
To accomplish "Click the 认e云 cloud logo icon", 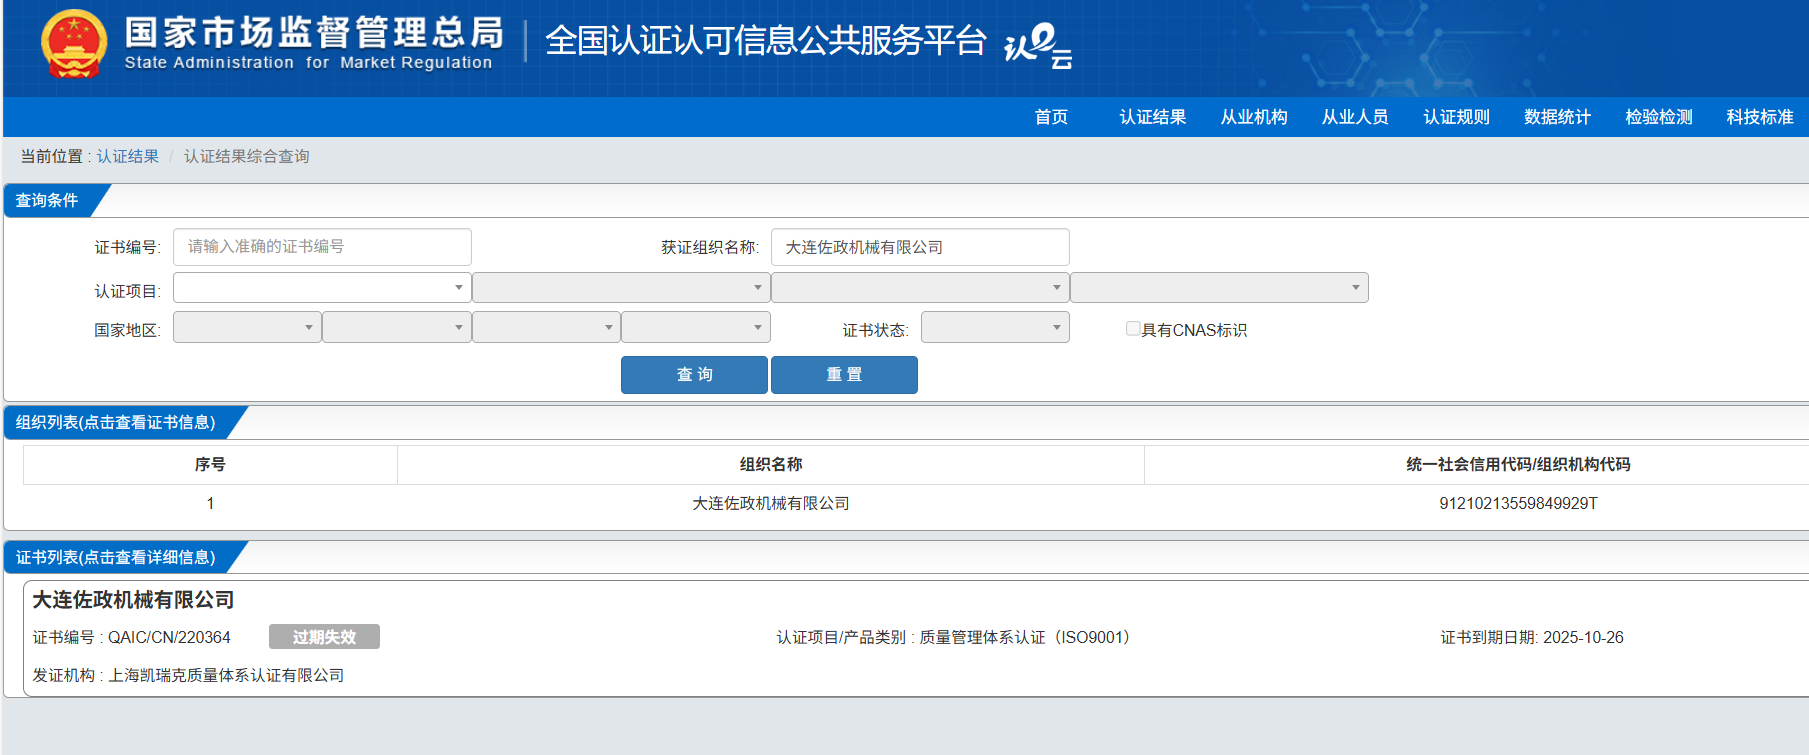I will click(x=1038, y=45).
